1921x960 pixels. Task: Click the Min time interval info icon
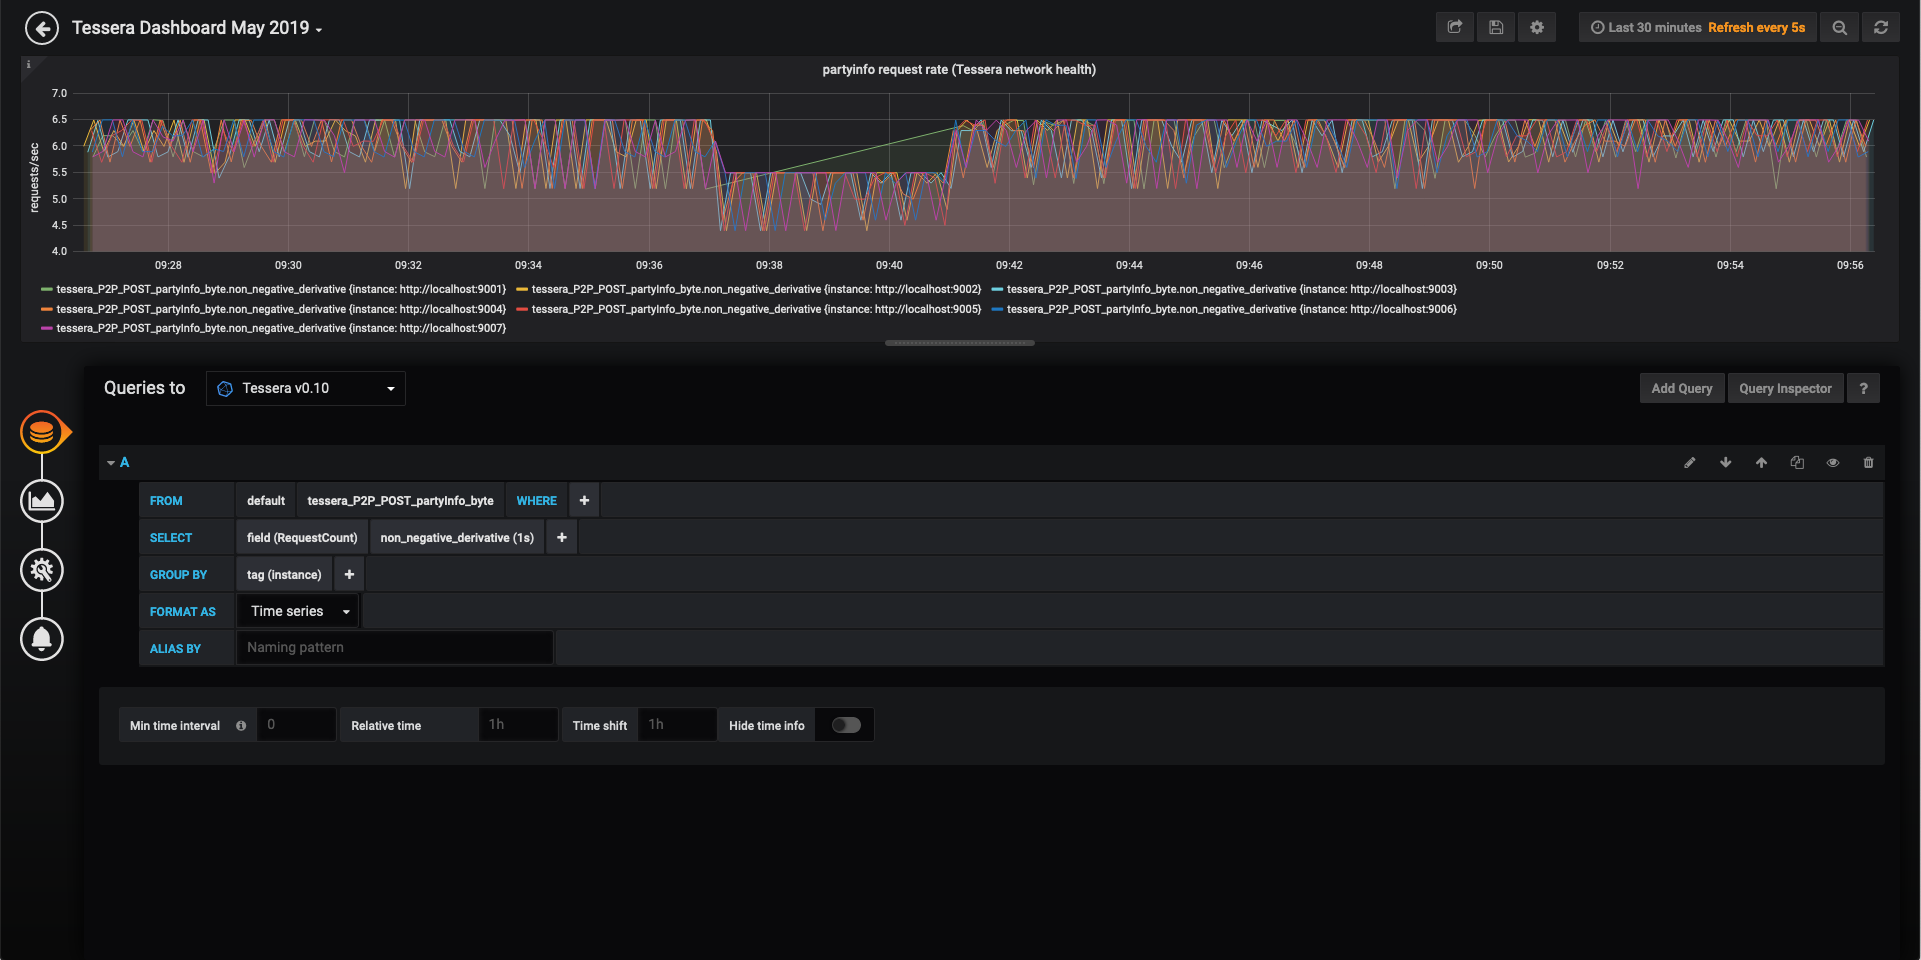pos(241,726)
